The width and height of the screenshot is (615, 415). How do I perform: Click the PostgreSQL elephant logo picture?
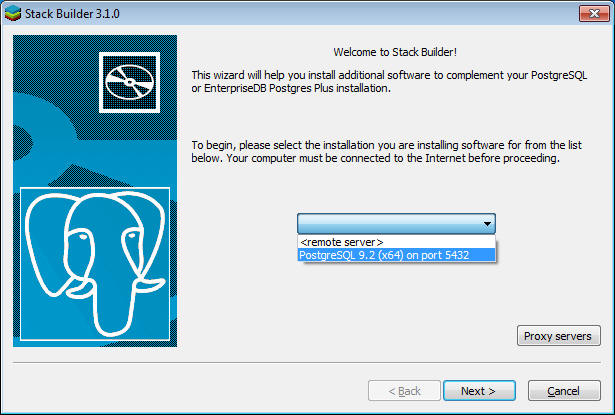95,264
